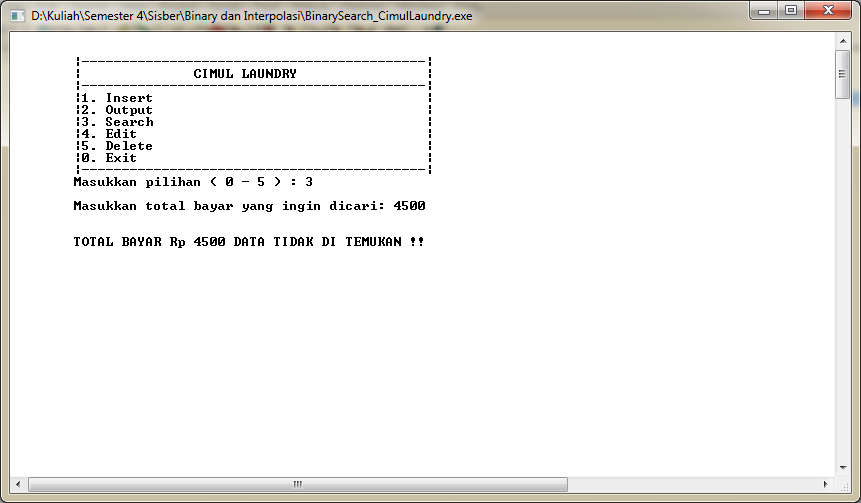Click the '3. Search' menu line

[x=118, y=122]
